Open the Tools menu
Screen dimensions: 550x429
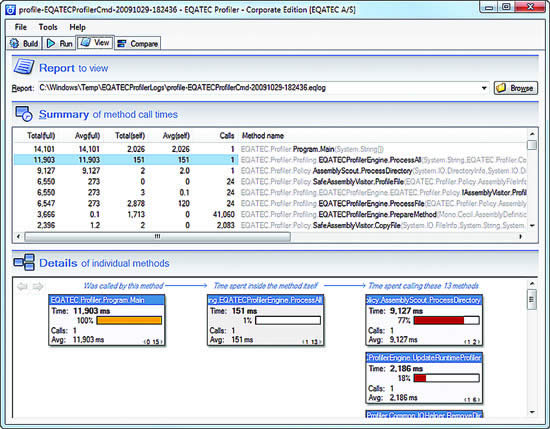coord(48,27)
